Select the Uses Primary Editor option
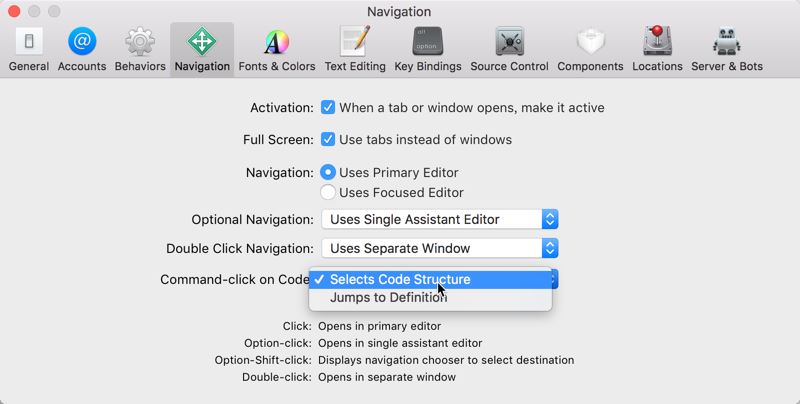Image resolution: width=800 pixels, height=404 pixels. (328, 172)
